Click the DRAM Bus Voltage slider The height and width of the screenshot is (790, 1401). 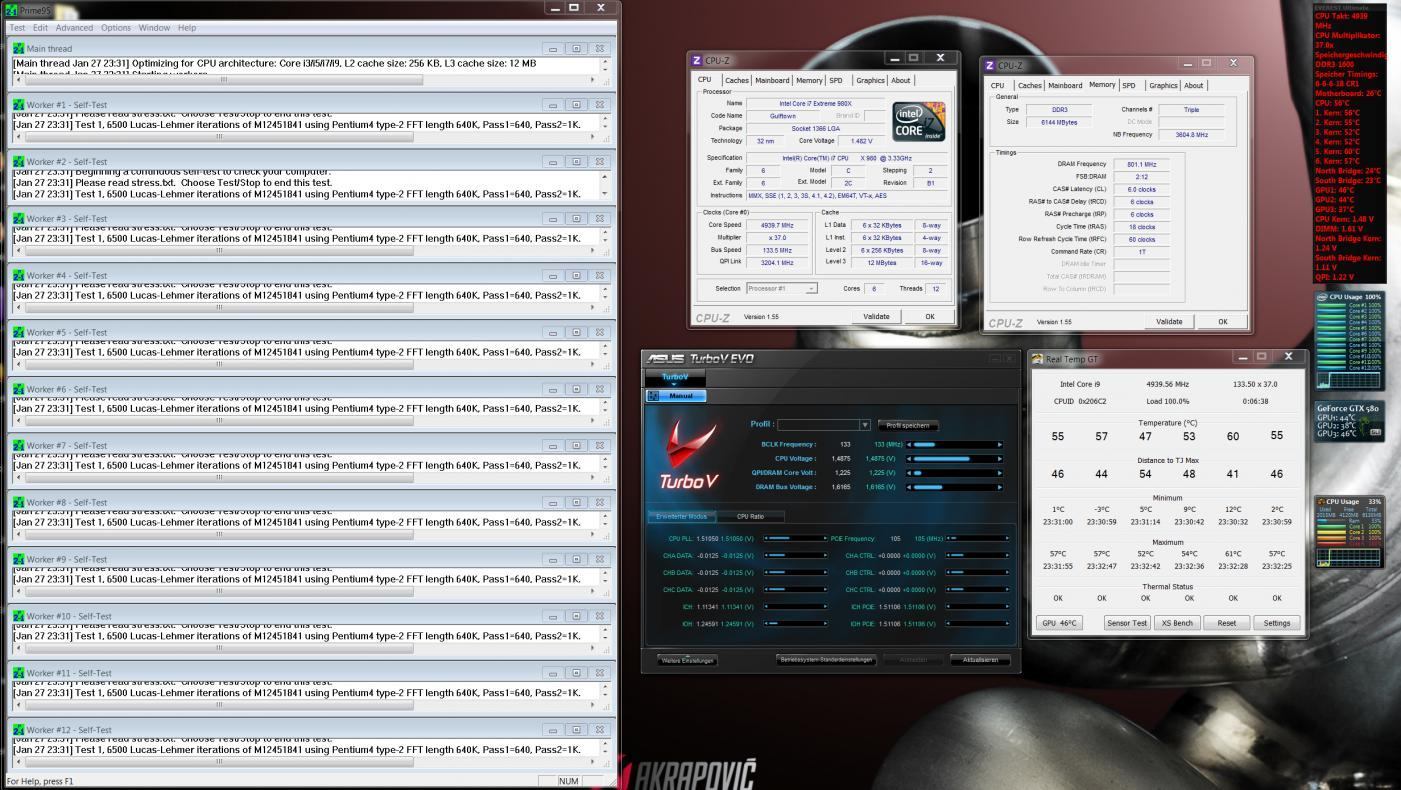(954, 486)
